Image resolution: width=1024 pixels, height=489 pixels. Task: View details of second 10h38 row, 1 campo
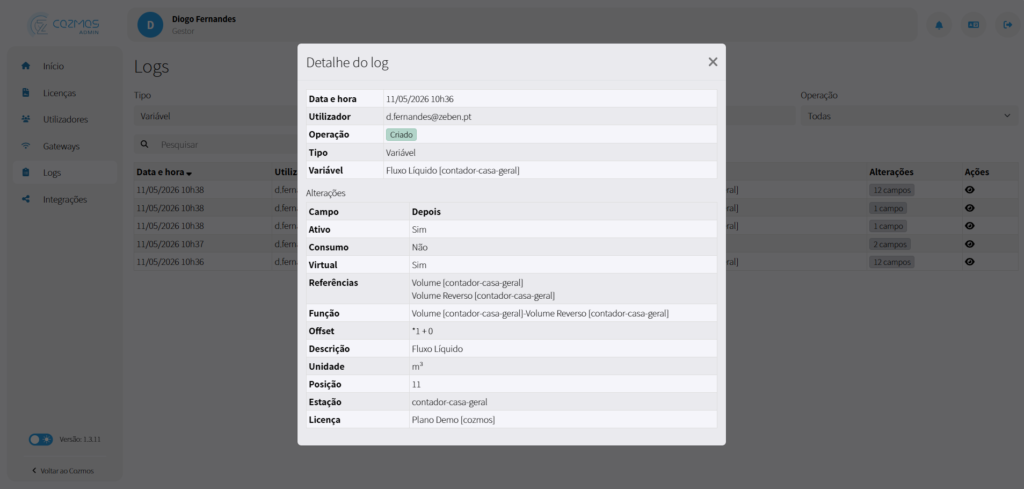tap(970, 208)
